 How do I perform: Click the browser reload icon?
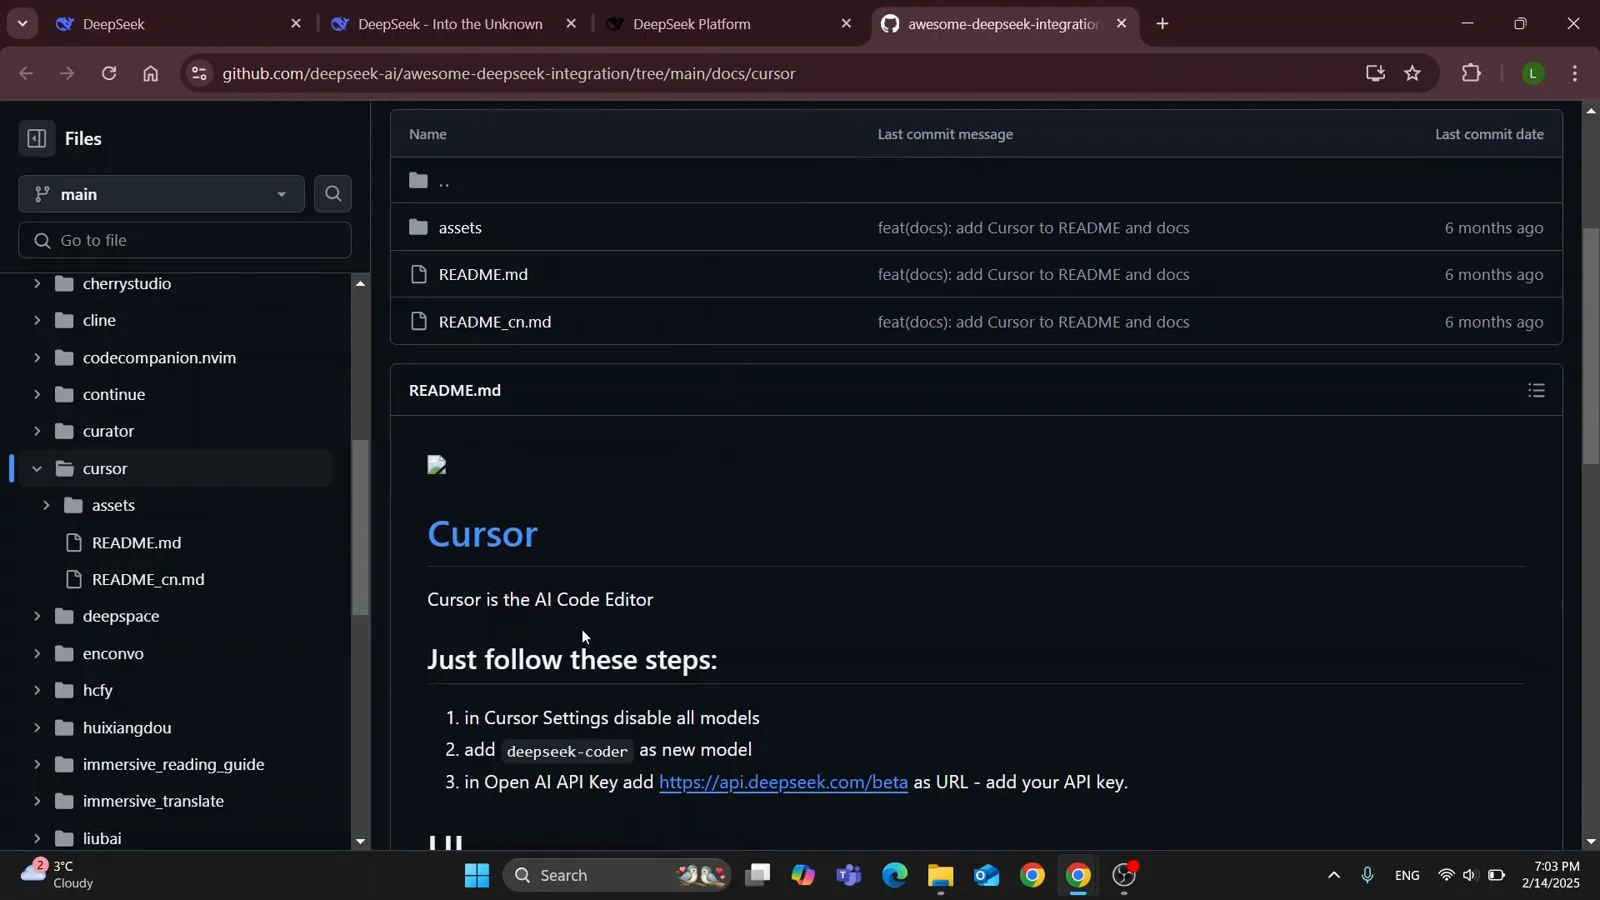coord(109,73)
